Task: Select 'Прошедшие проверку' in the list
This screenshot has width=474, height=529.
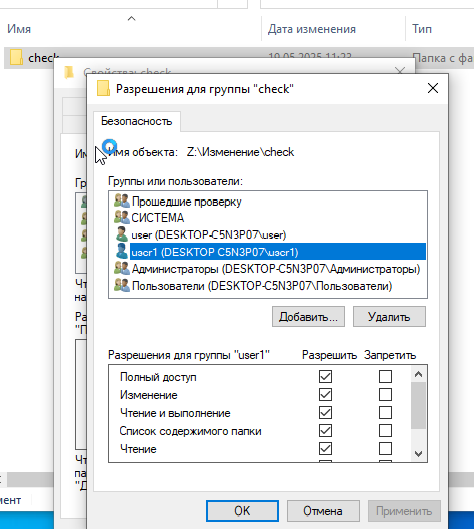Action: (187, 201)
